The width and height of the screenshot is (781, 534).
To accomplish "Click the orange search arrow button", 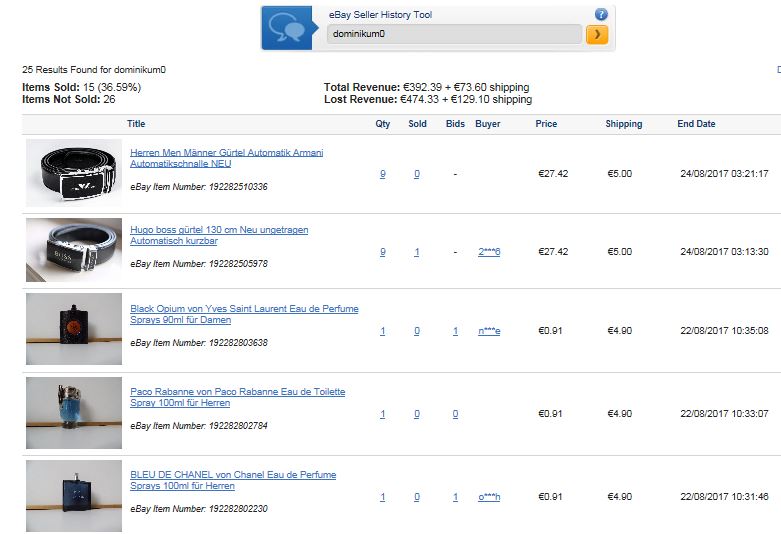I will [x=597, y=34].
